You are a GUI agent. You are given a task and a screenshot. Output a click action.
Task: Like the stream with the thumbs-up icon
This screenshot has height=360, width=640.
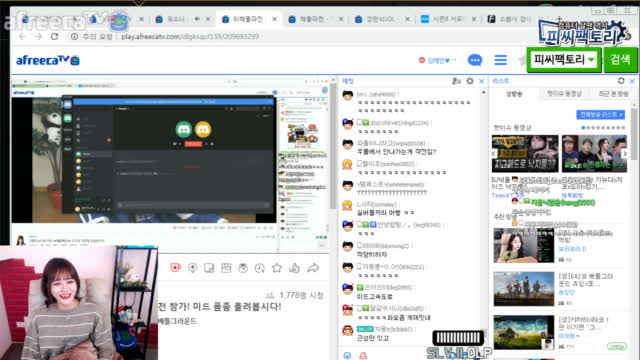(x=294, y=268)
